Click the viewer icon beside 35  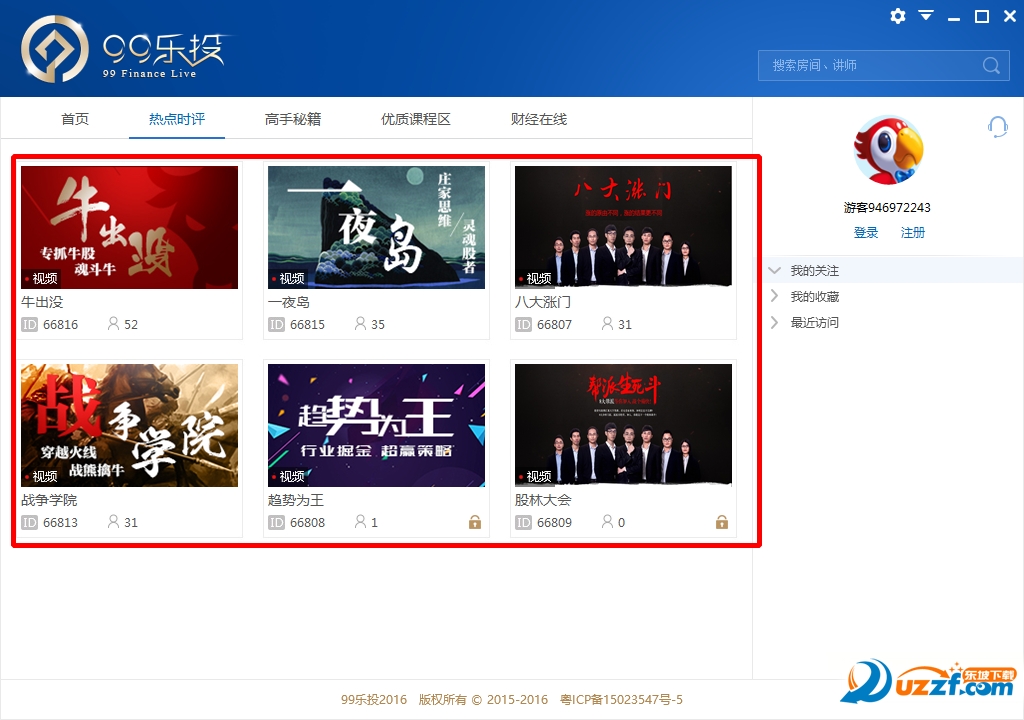(360, 323)
